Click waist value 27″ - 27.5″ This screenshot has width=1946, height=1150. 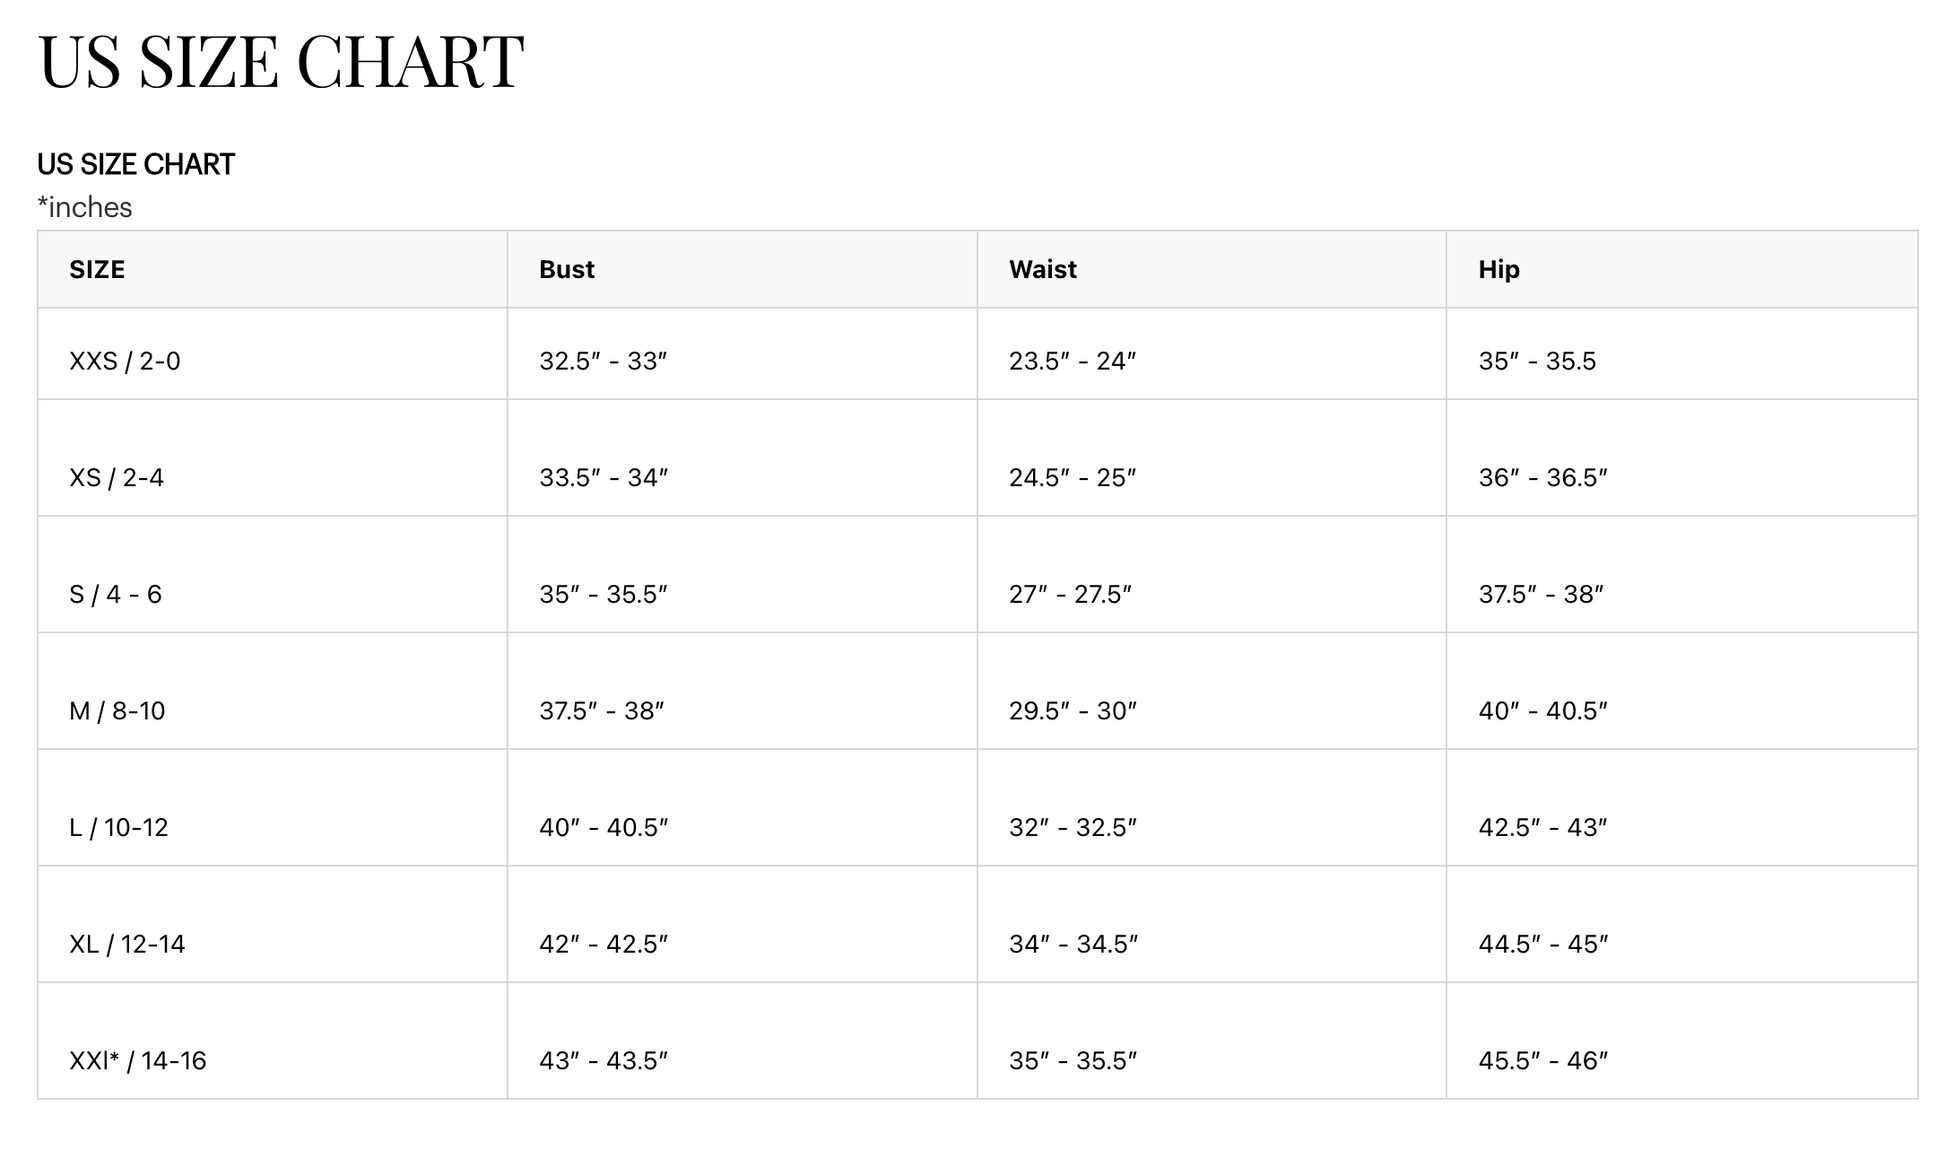pyautogui.click(x=1070, y=594)
